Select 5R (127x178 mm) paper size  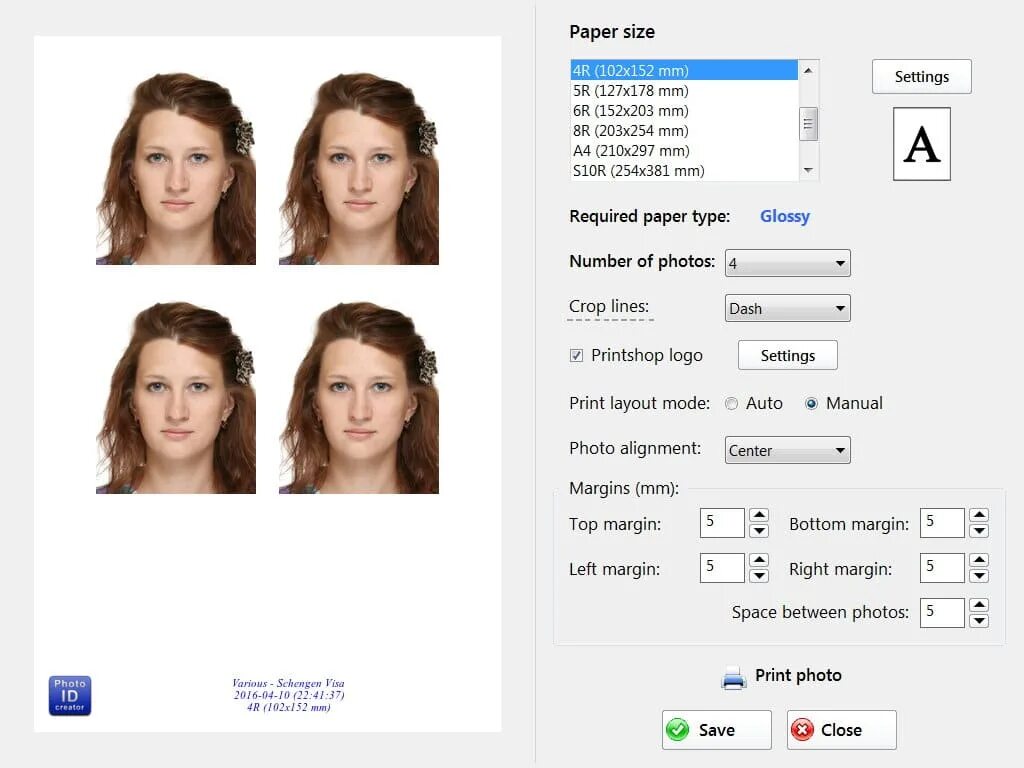point(684,90)
